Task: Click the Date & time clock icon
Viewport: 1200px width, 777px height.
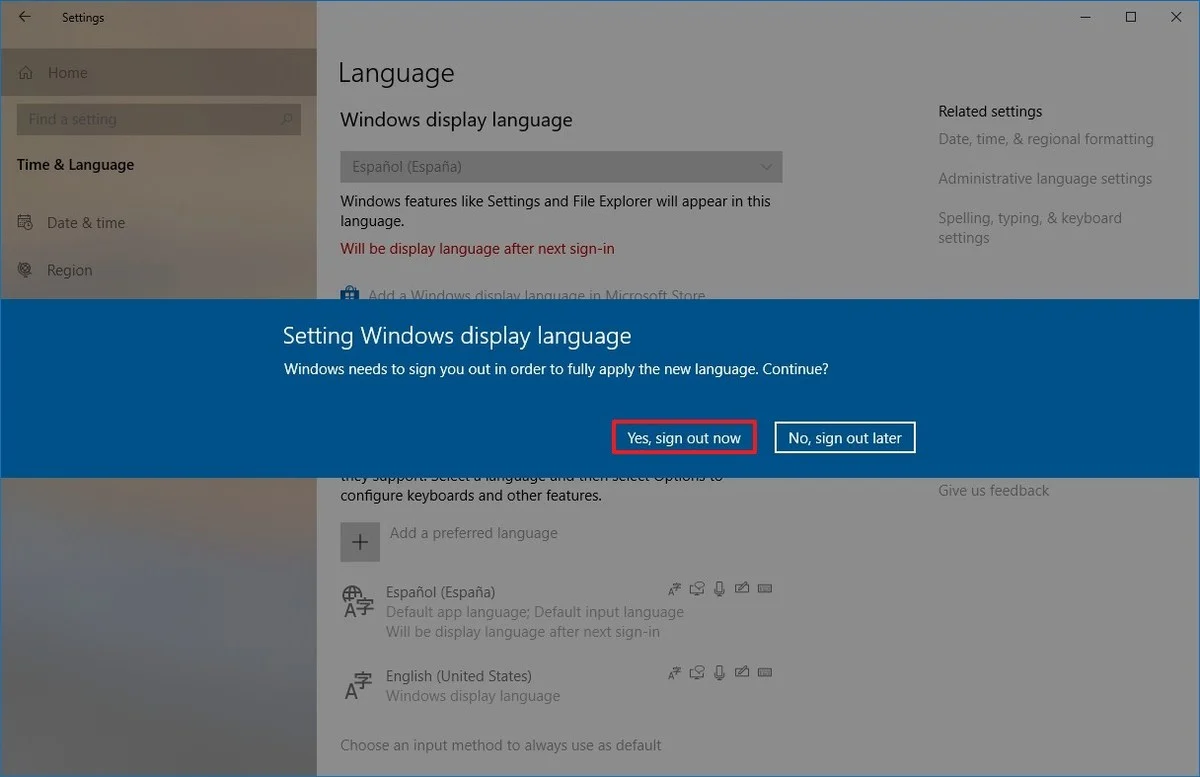Action: (26, 223)
